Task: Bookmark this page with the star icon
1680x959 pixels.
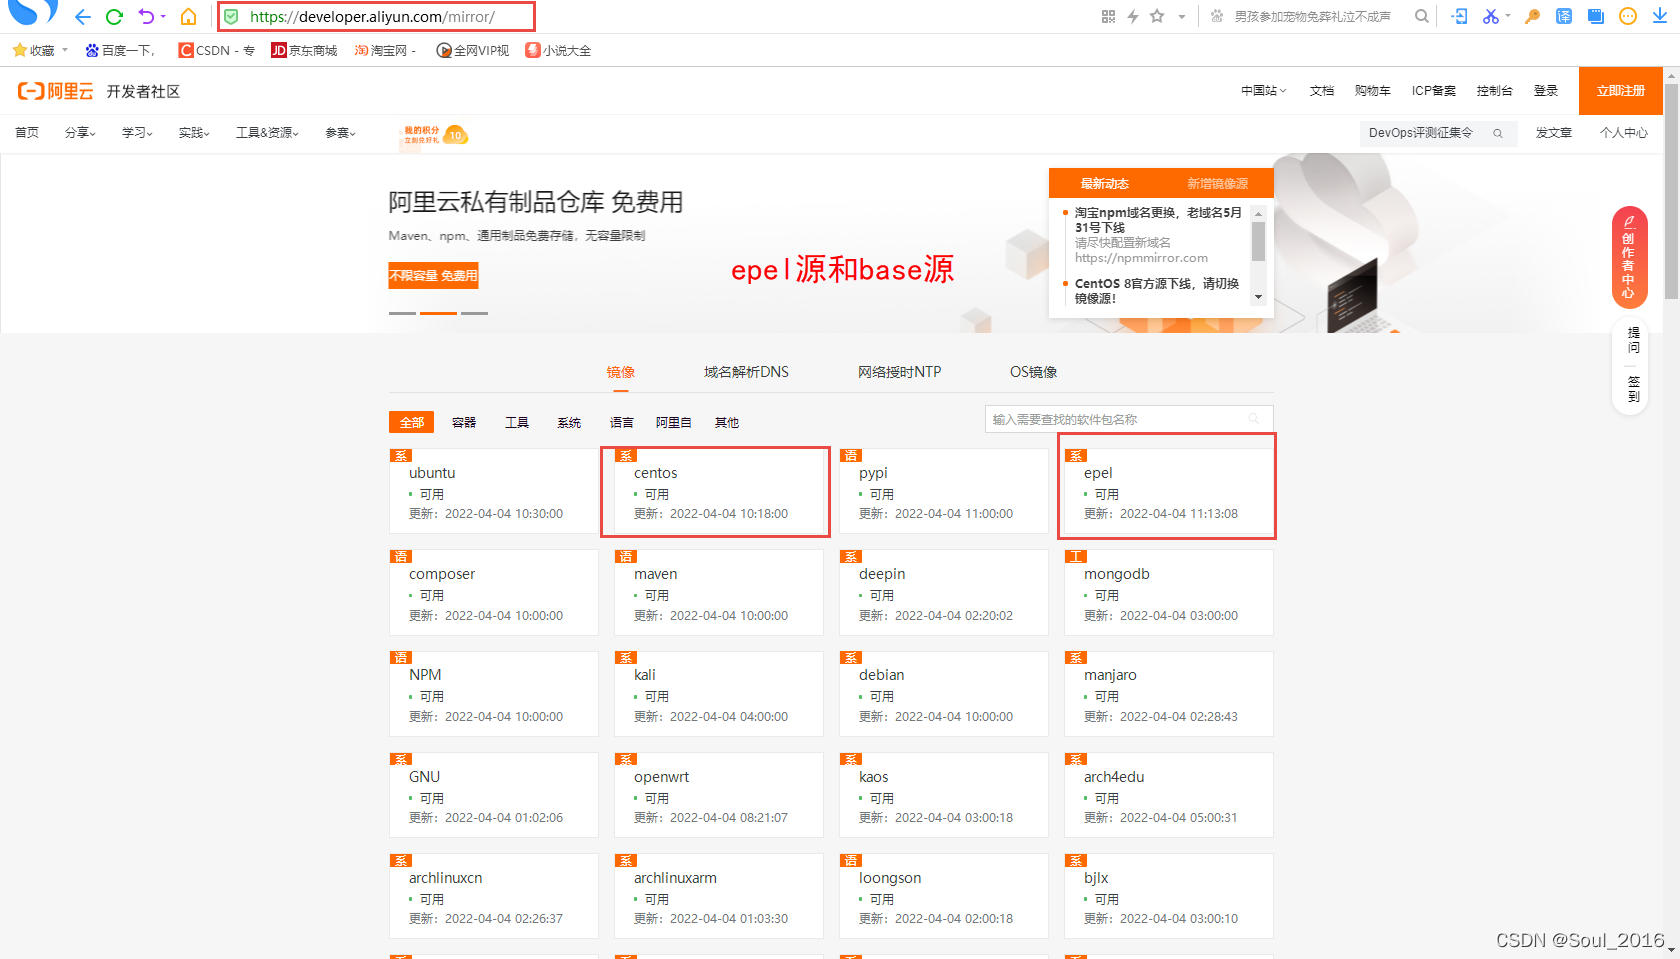Action: point(1157,16)
